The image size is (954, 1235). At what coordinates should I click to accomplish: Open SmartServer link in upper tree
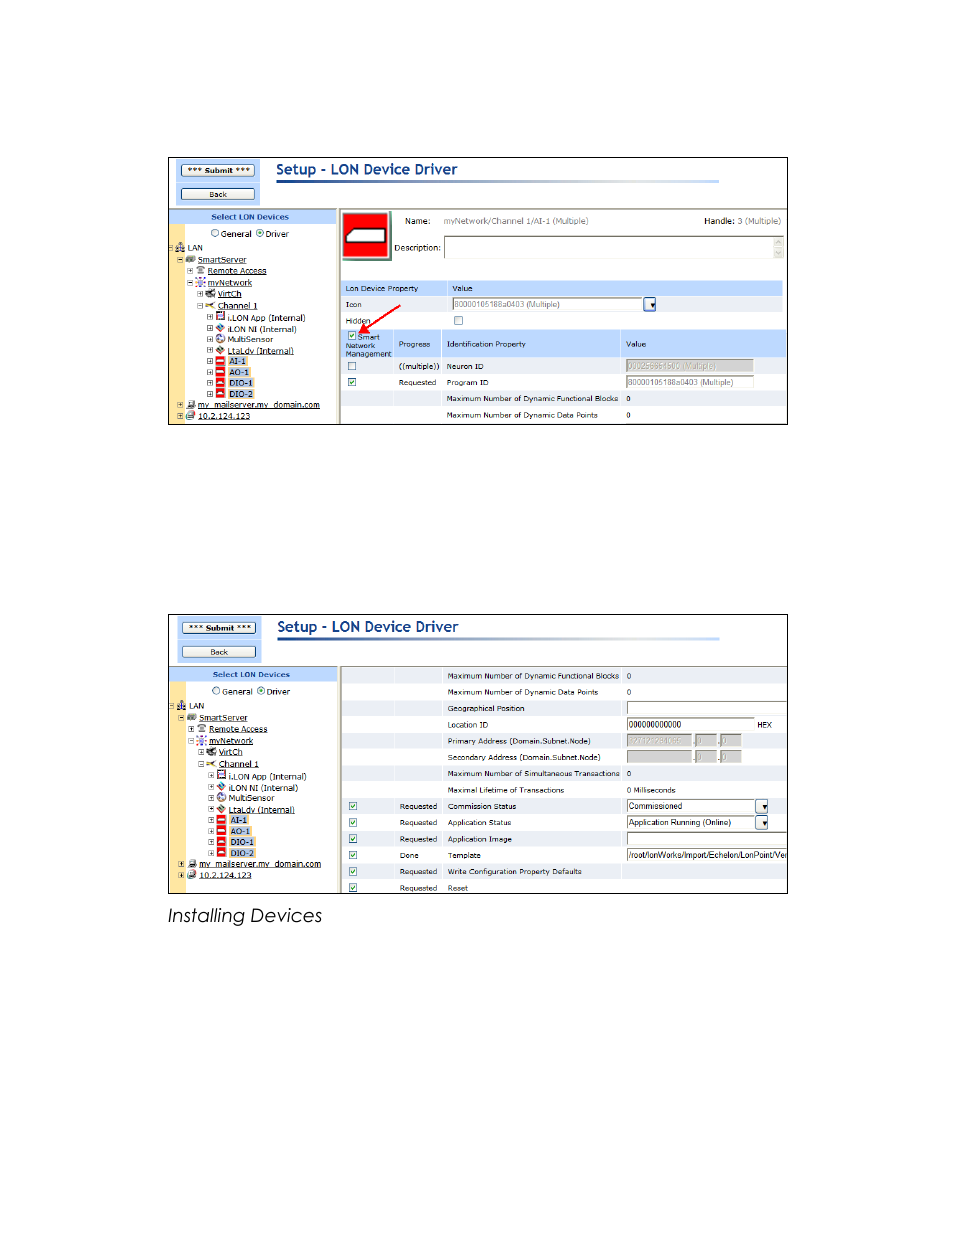pos(222,260)
